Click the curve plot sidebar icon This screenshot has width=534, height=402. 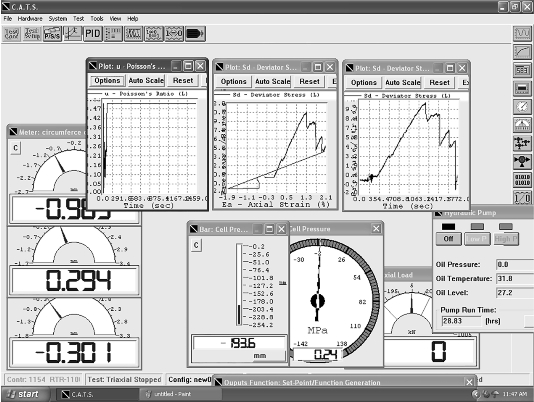[x=522, y=52]
